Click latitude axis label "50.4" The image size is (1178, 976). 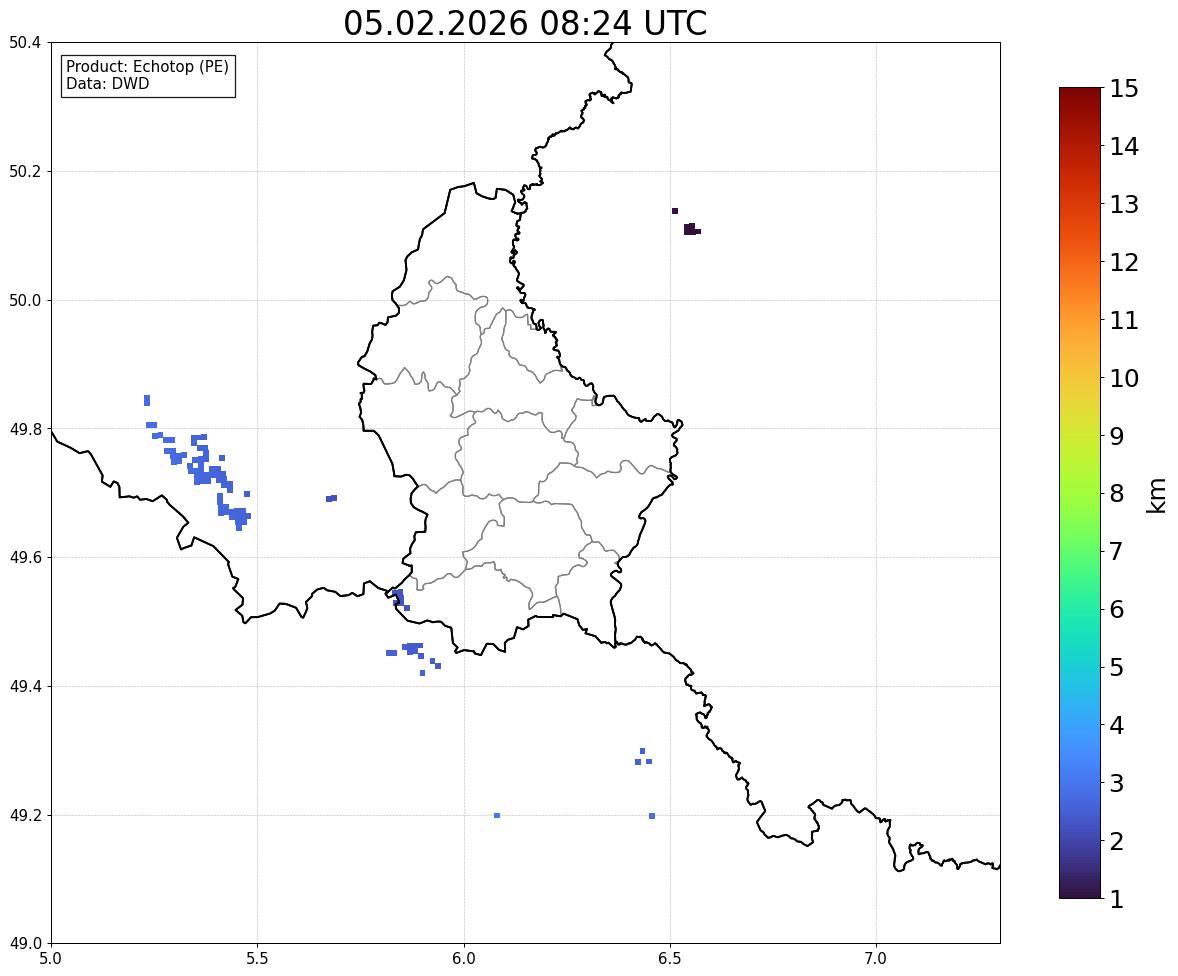[25, 43]
